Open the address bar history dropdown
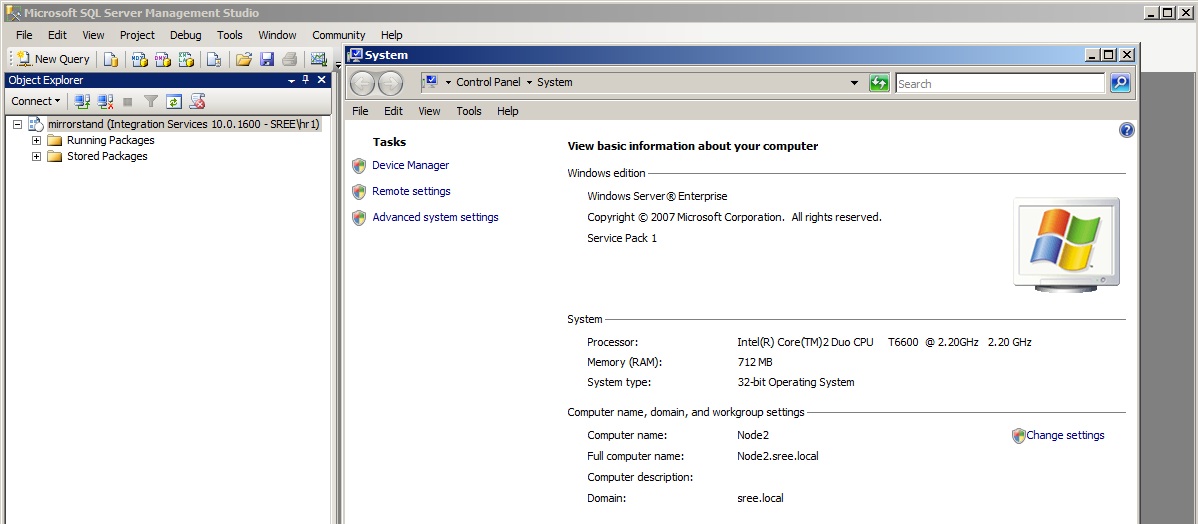Screen dimensions: 1198x524 pos(854,83)
